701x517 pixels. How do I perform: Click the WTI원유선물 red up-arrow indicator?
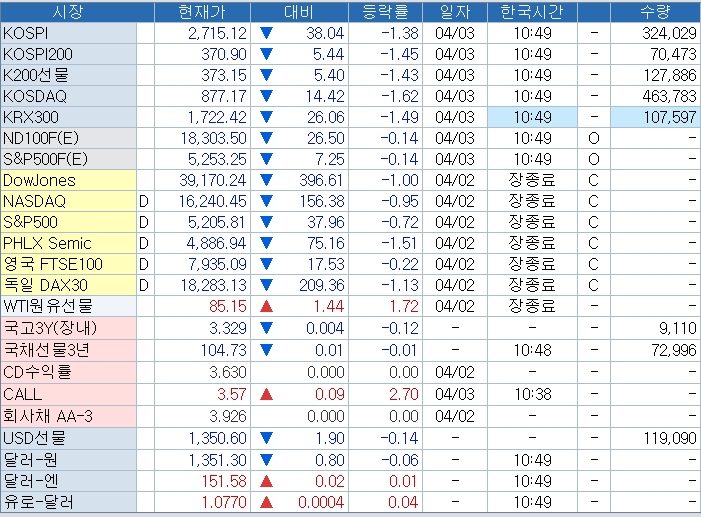tap(266, 306)
